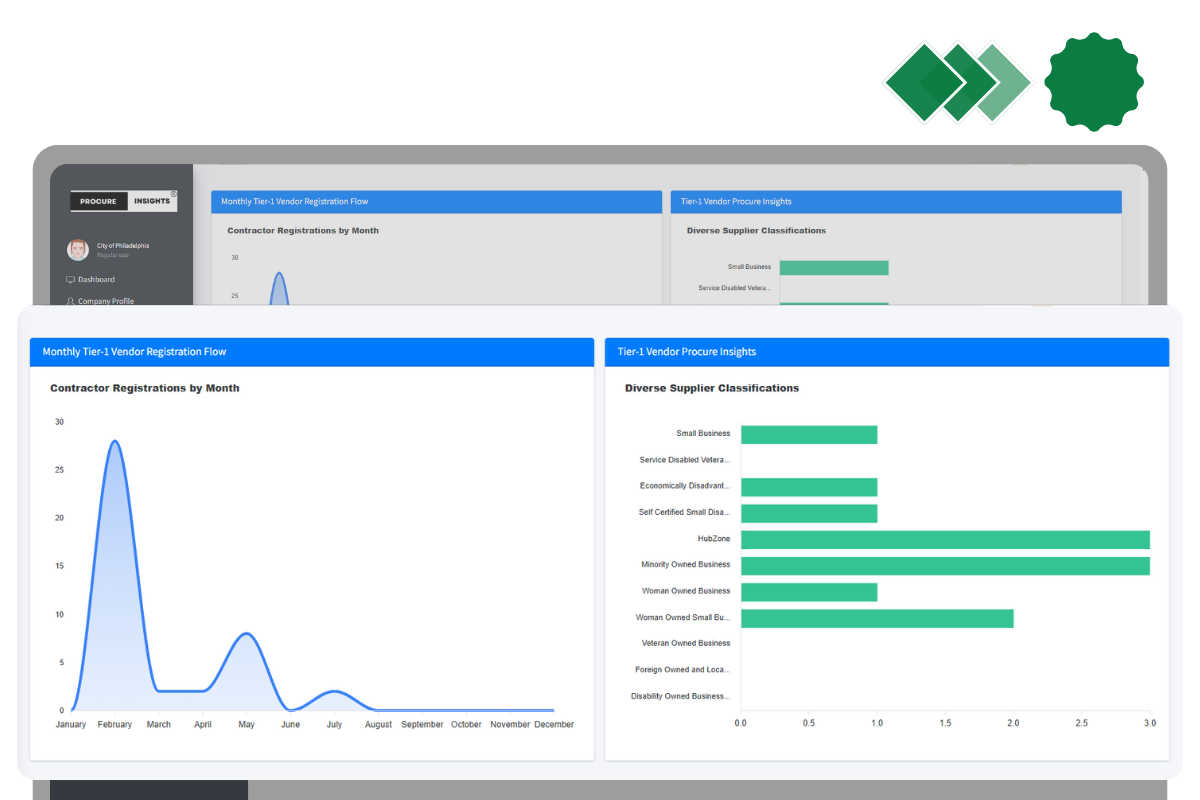
Task: Open Company Profile from the sidebar menu
Action: (x=108, y=301)
